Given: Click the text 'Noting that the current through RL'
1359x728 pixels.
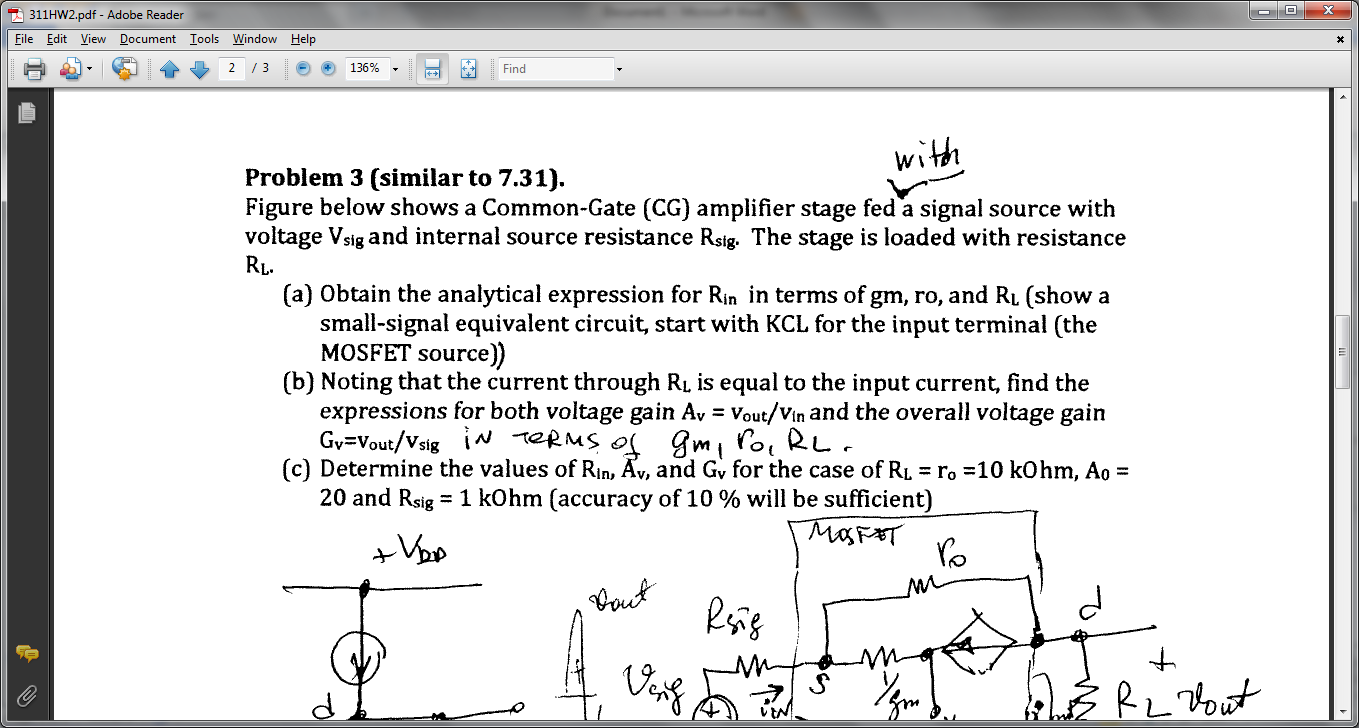Looking at the screenshot, I should pos(505,383).
